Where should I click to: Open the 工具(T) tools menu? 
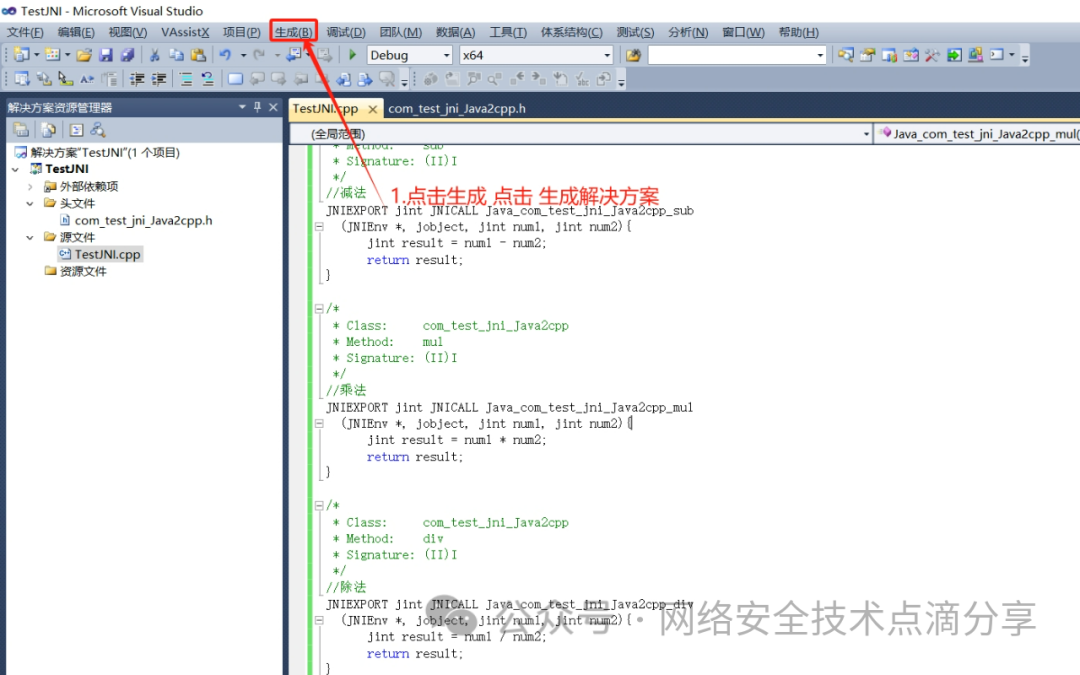tap(508, 32)
